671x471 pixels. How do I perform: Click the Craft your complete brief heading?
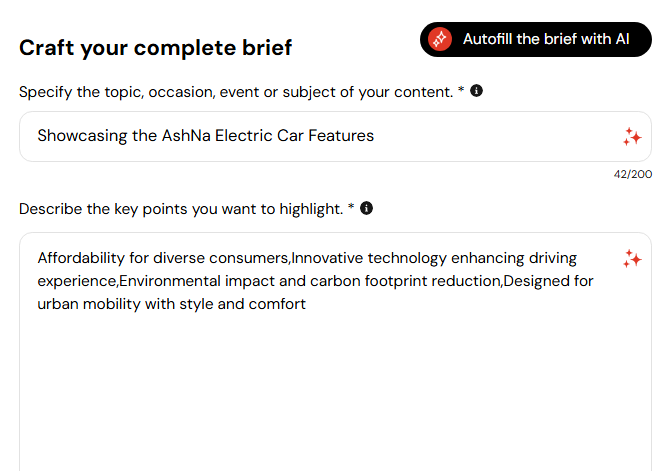click(155, 47)
